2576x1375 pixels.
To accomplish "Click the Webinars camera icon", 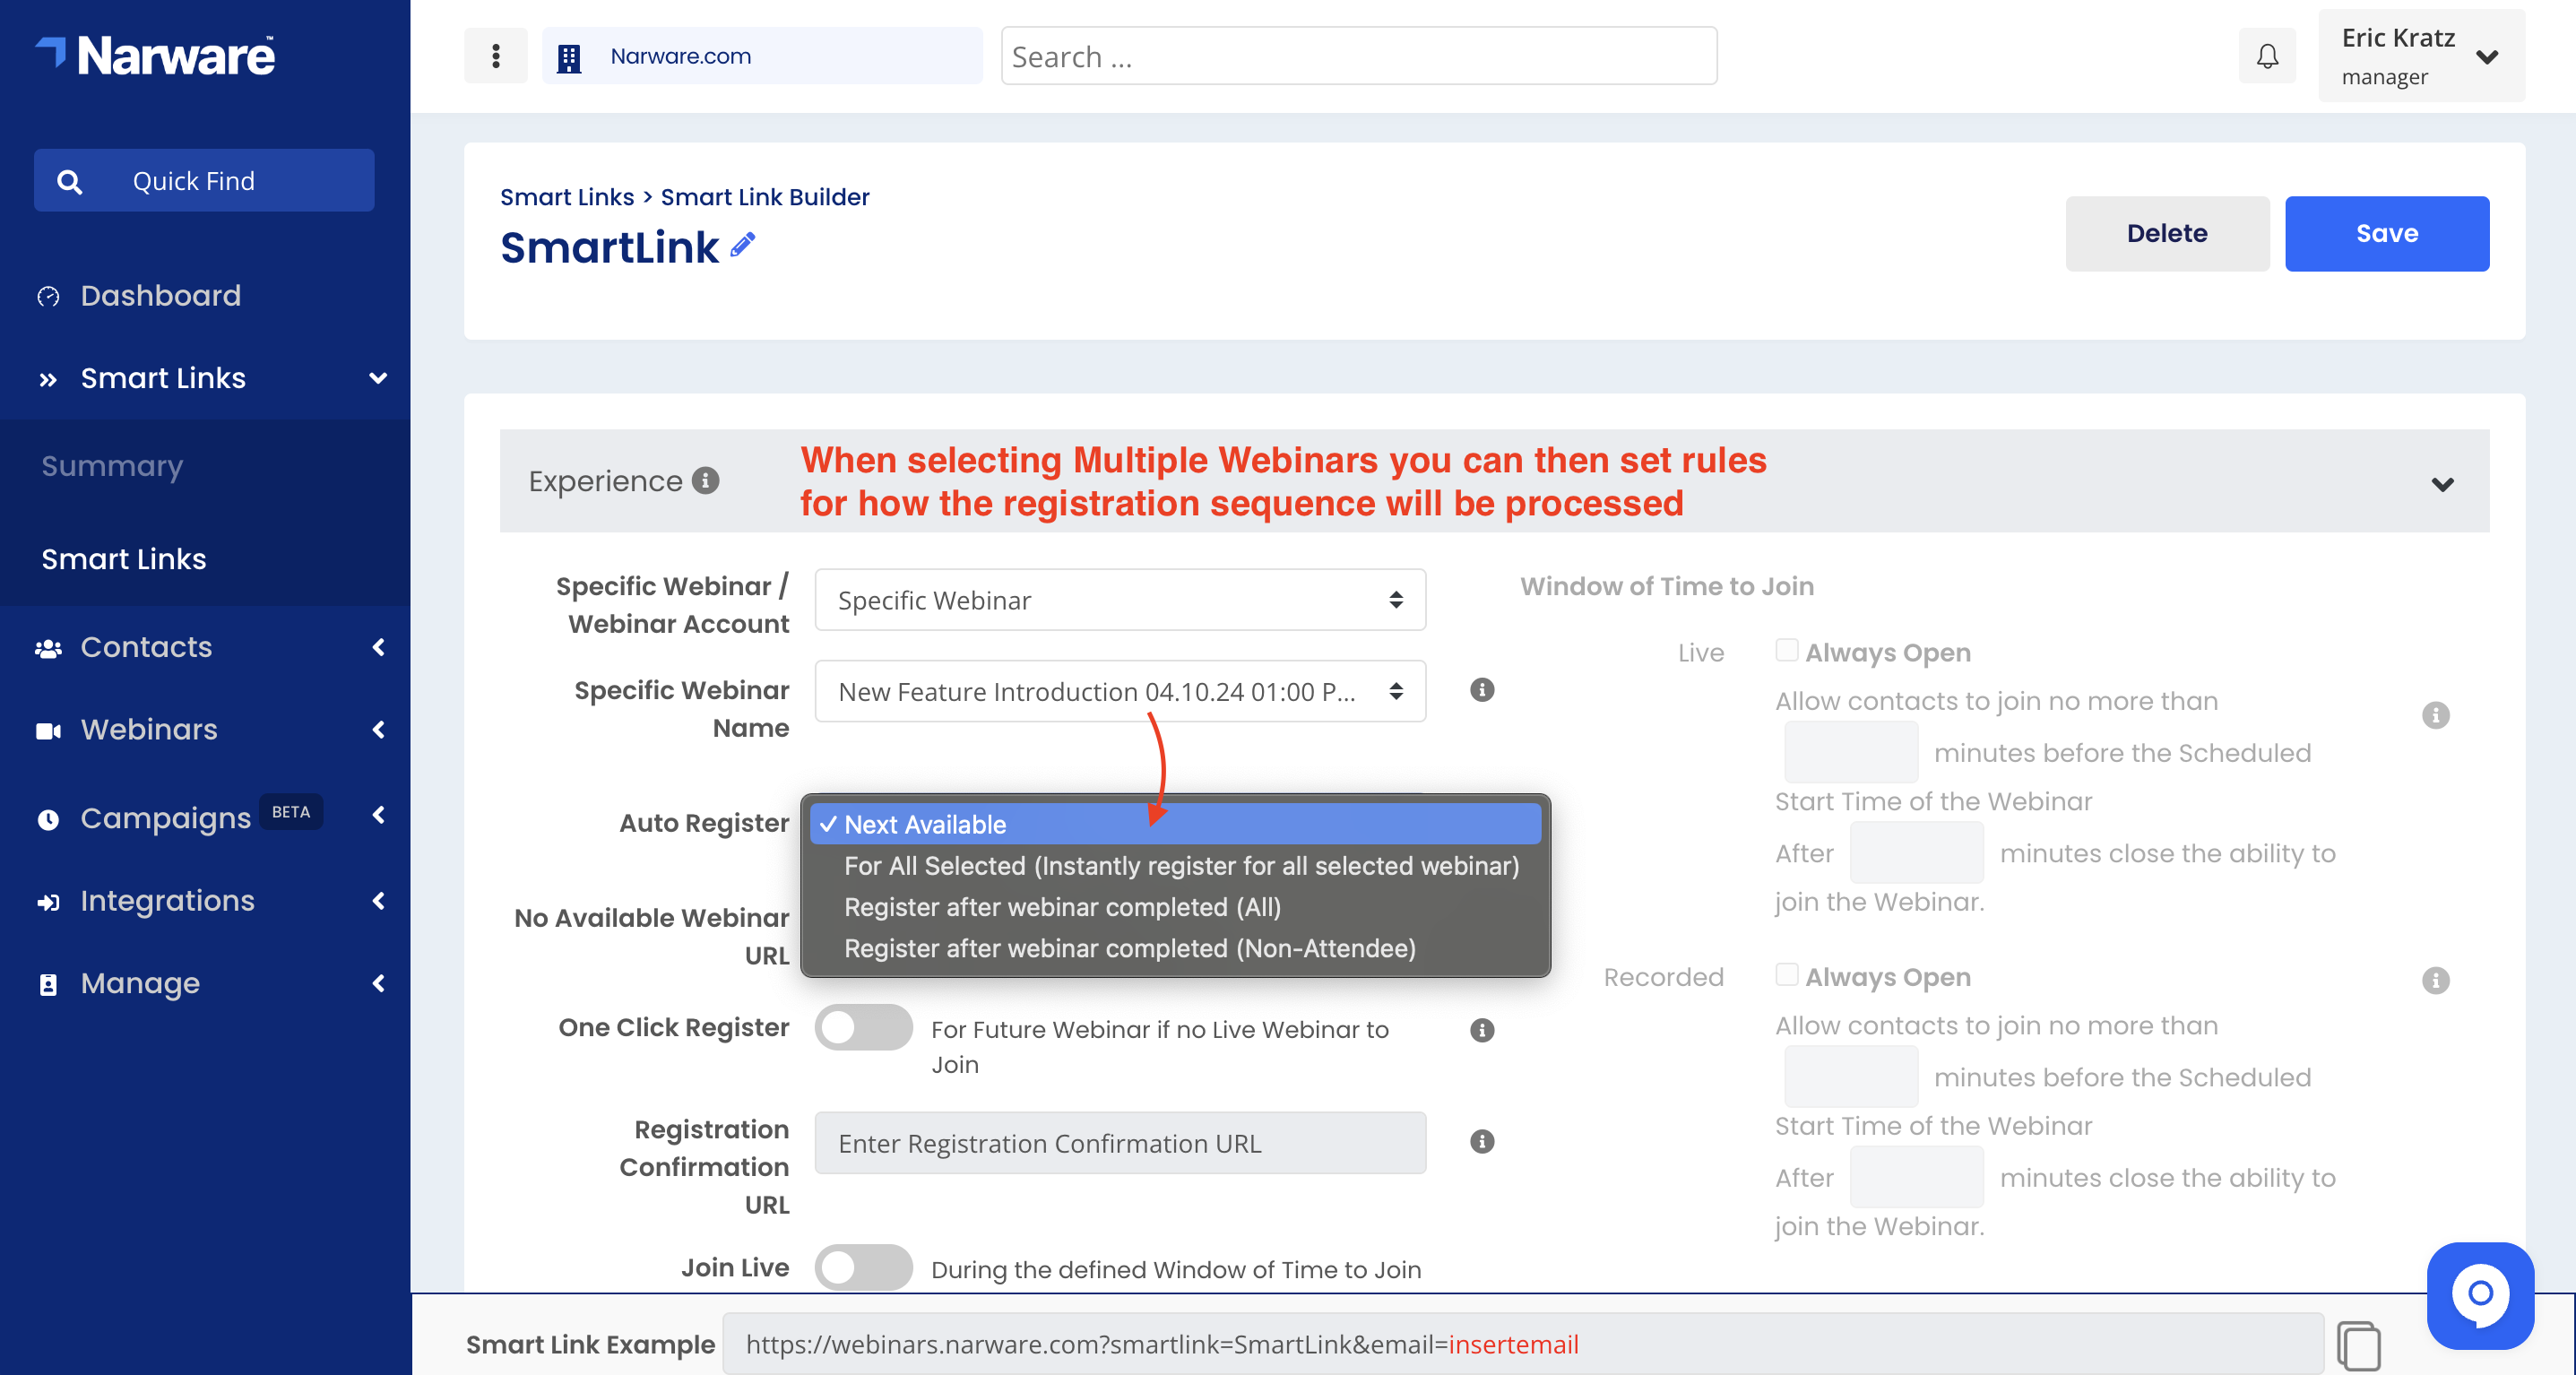I will 48,731.
